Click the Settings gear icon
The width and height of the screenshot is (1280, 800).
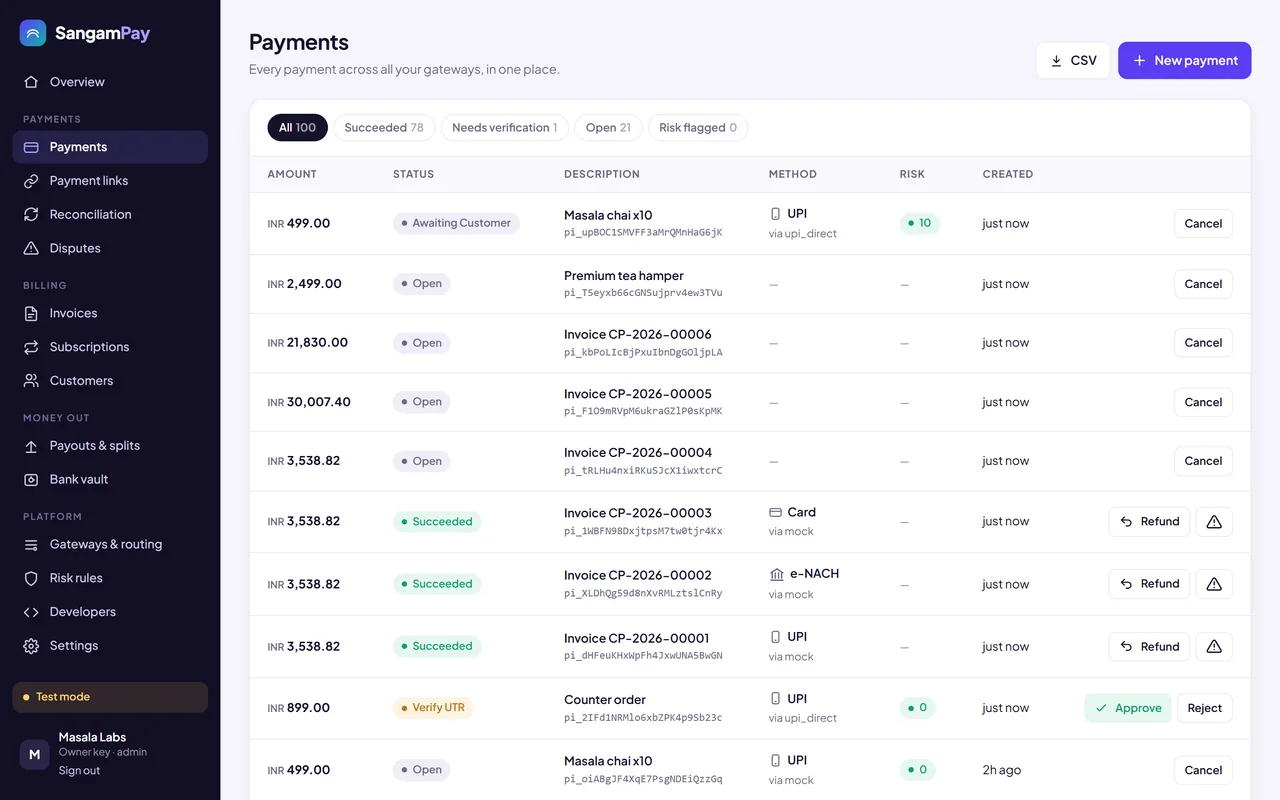(x=31, y=646)
